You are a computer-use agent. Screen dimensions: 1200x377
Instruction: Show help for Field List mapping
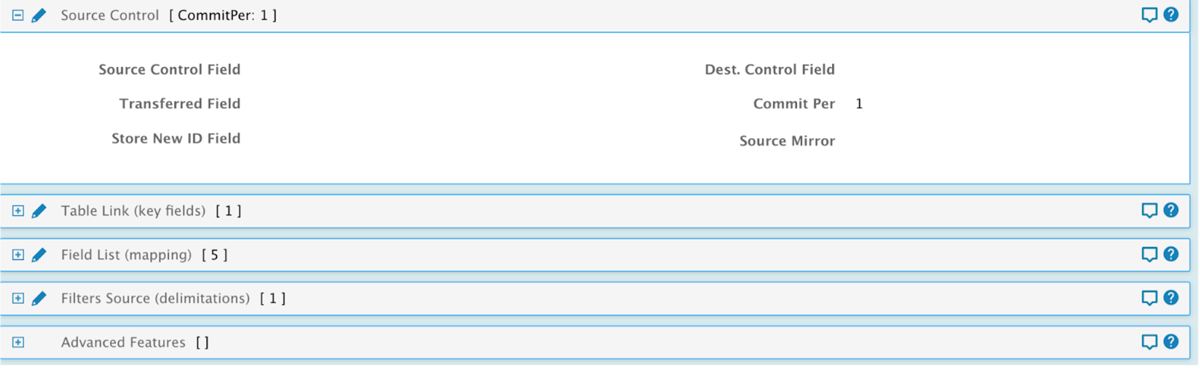[x=1171, y=255]
